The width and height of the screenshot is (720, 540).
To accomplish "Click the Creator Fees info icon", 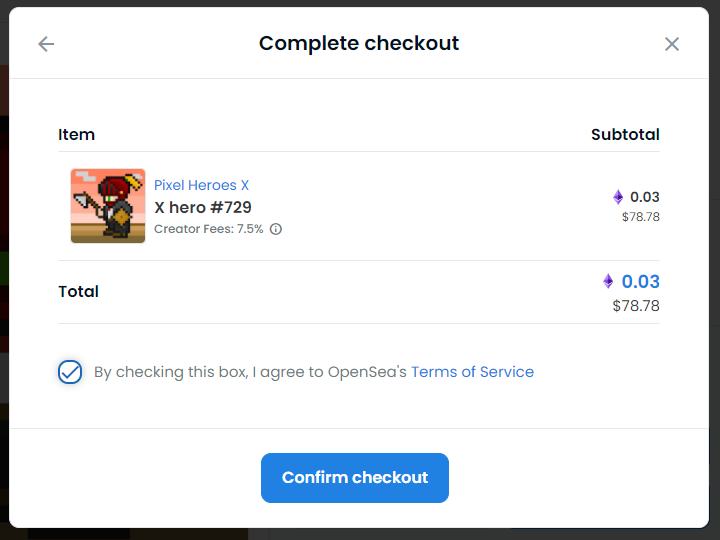I will (x=276, y=229).
